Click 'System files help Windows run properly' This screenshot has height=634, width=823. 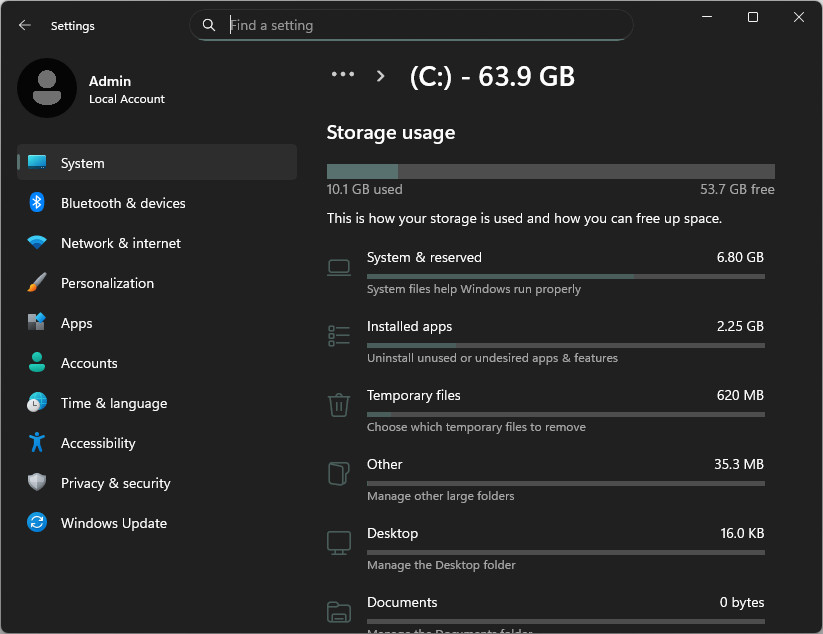(473, 289)
